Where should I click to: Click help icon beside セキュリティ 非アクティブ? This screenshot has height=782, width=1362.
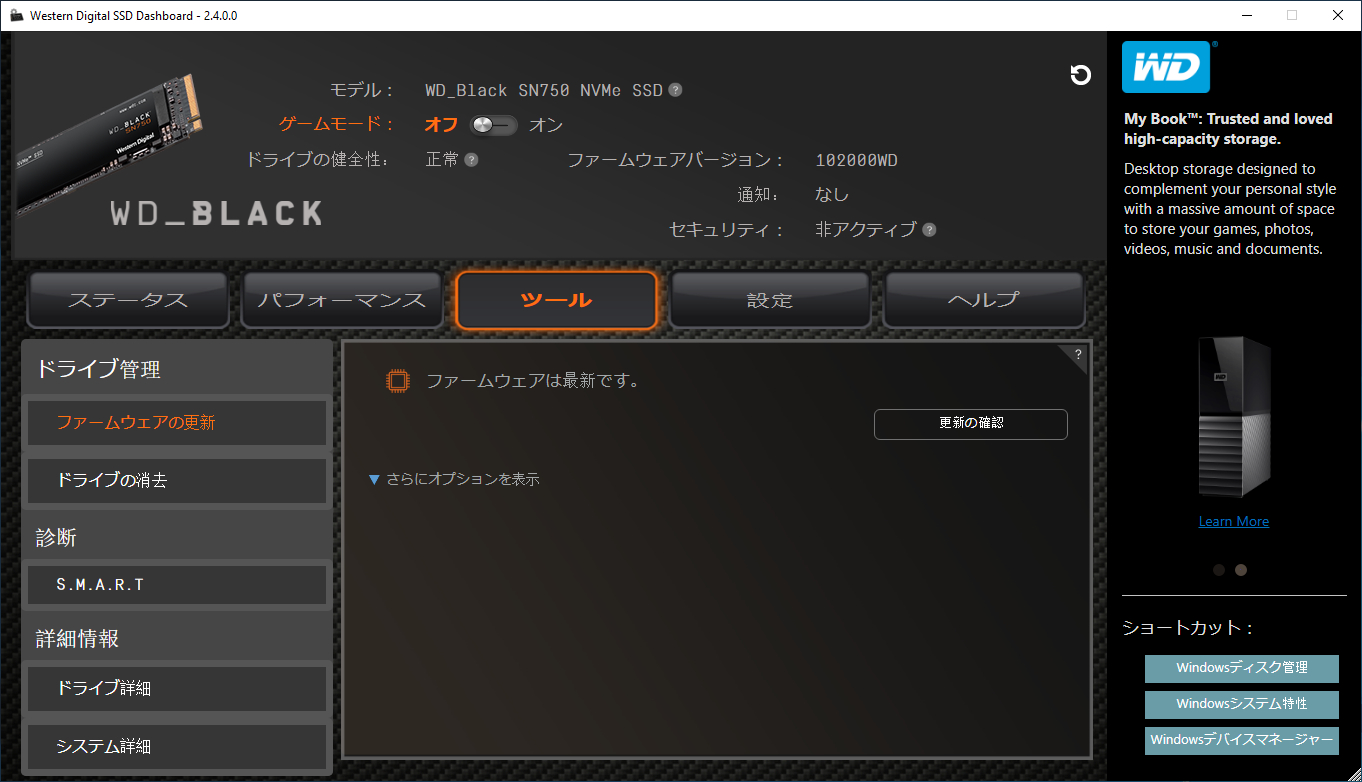pyautogui.click(x=929, y=230)
